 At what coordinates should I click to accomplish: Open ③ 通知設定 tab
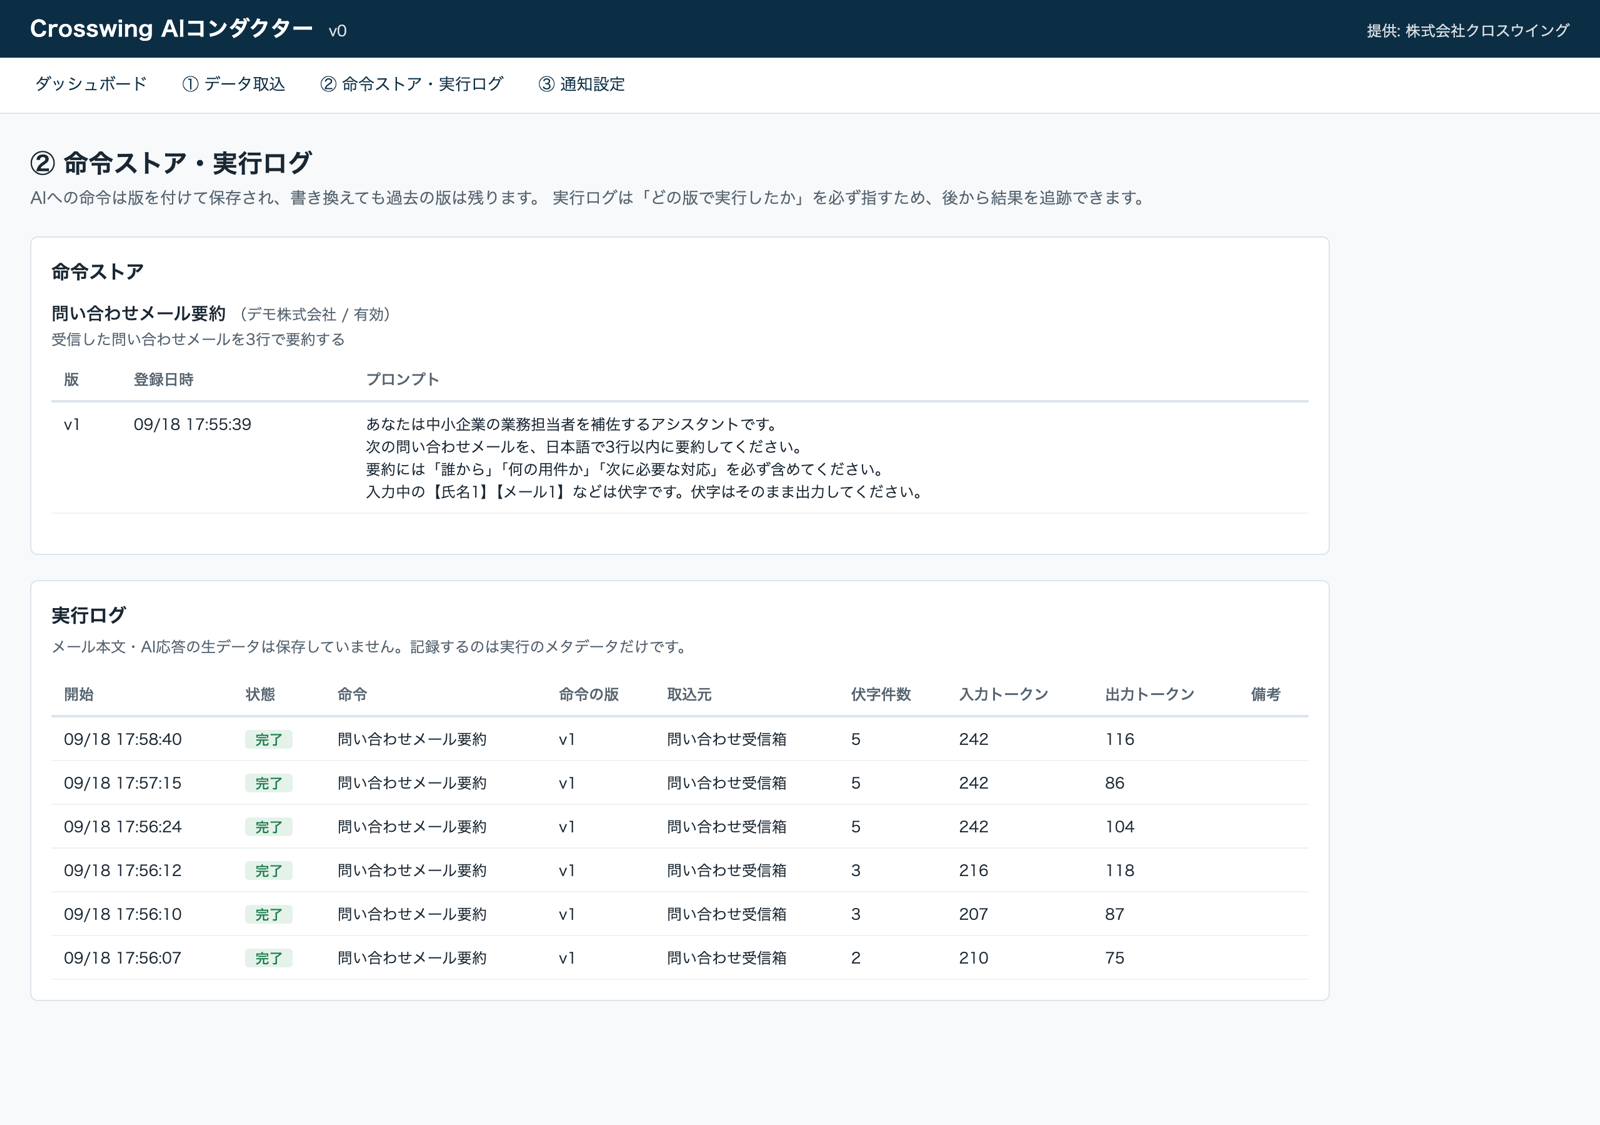[x=581, y=84]
